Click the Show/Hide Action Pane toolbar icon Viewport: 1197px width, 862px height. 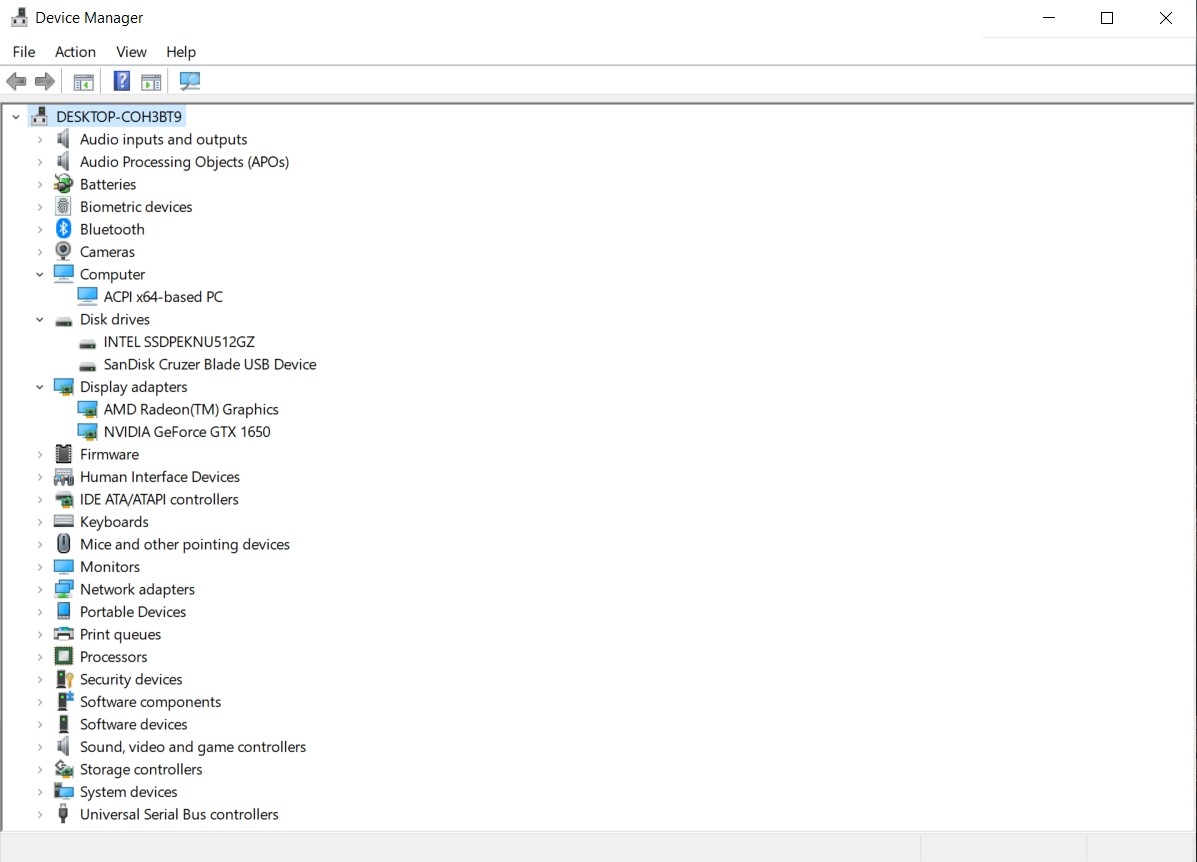pyautogui.click(x=151, y=82)
